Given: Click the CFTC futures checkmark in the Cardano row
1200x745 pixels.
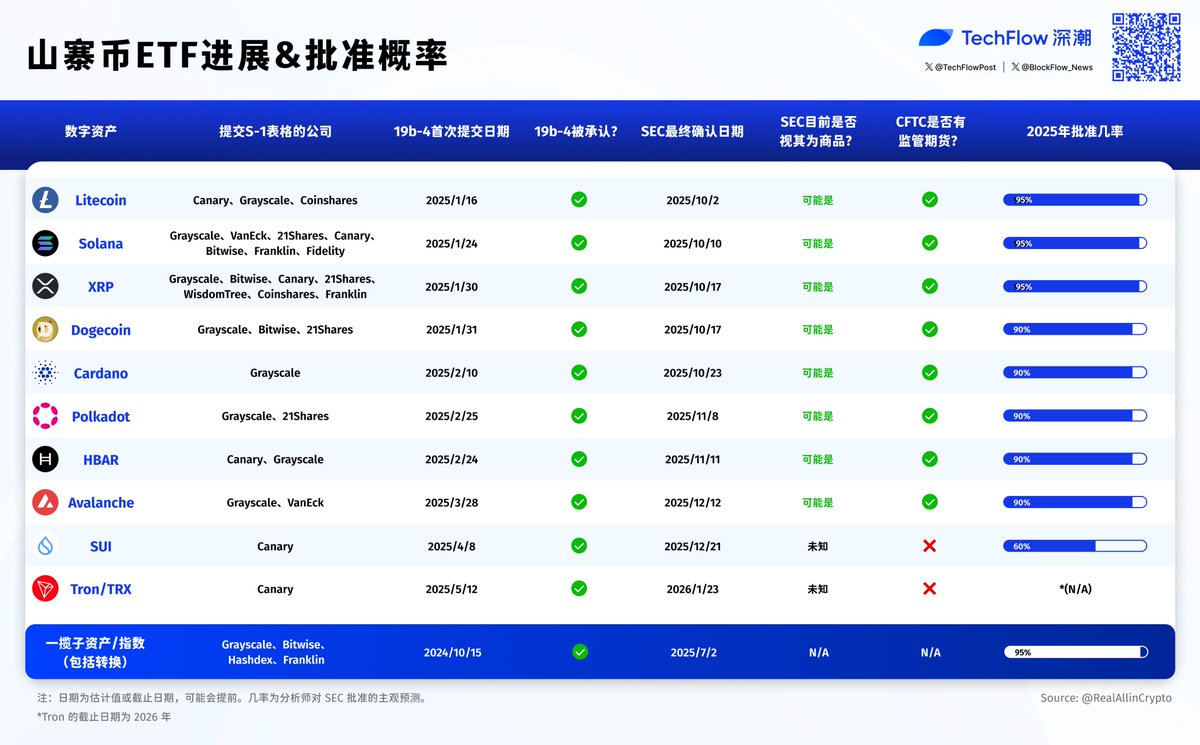Looking at the screenshot, I should (x=930, y=373).
